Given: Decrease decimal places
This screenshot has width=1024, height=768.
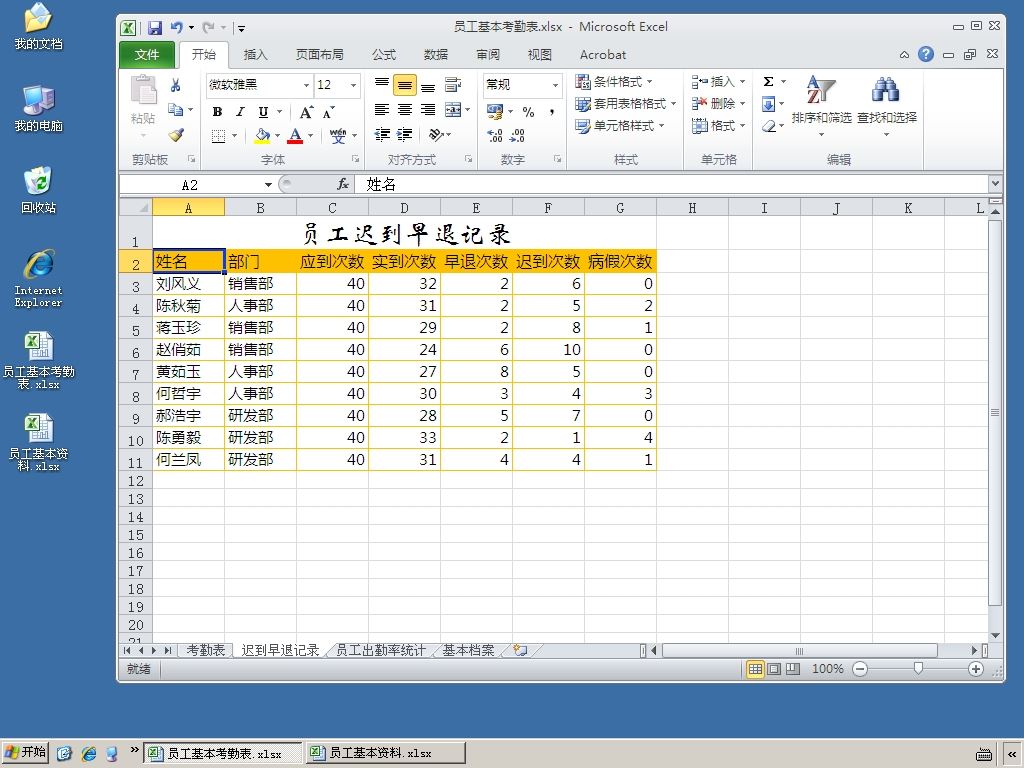Looking at the screenshot, I should [517, 135].
